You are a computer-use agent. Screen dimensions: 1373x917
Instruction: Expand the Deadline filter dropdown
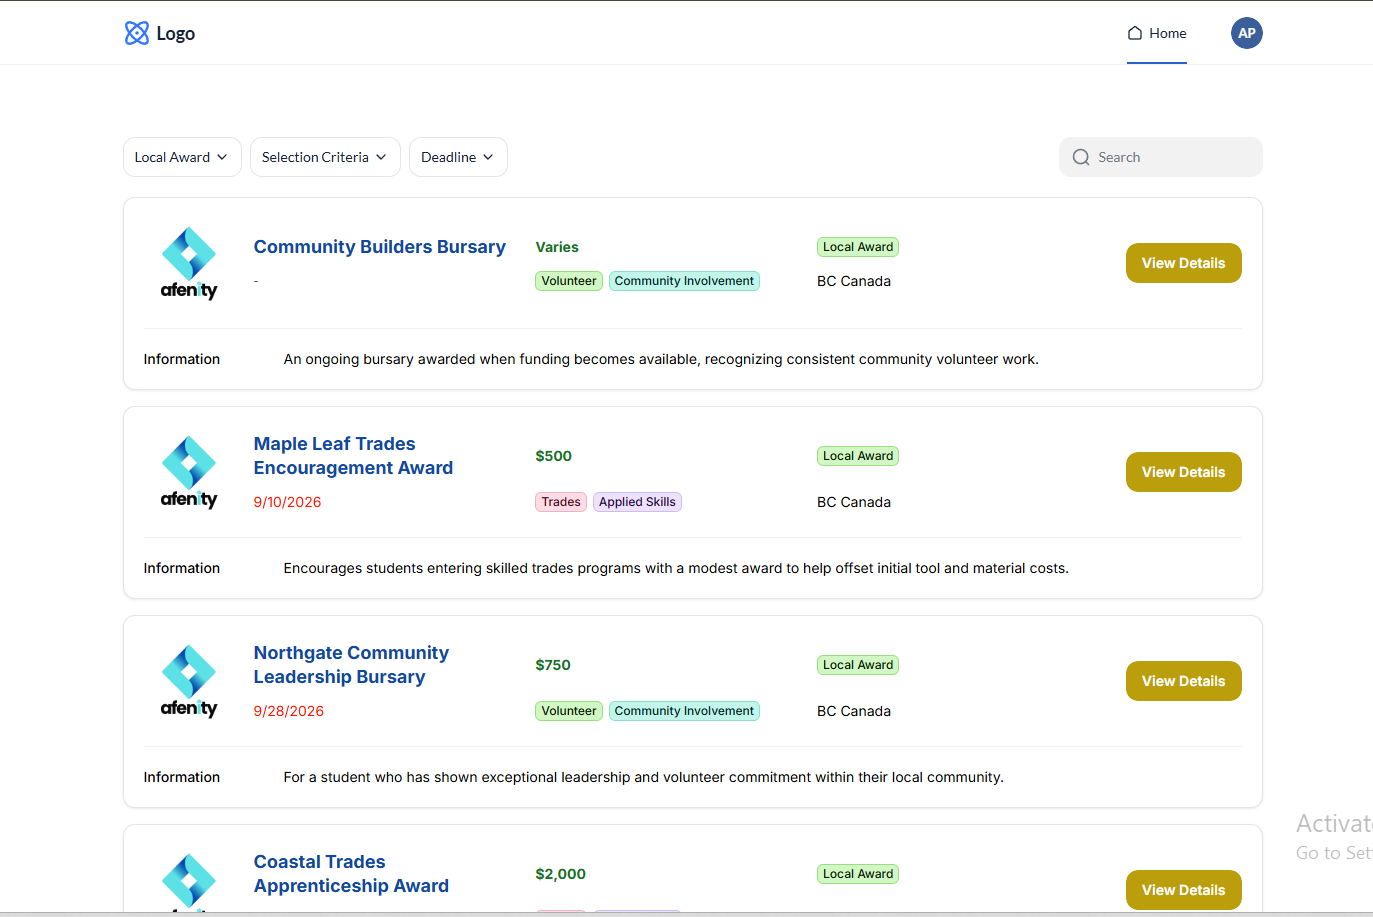(x=458, y=157)
